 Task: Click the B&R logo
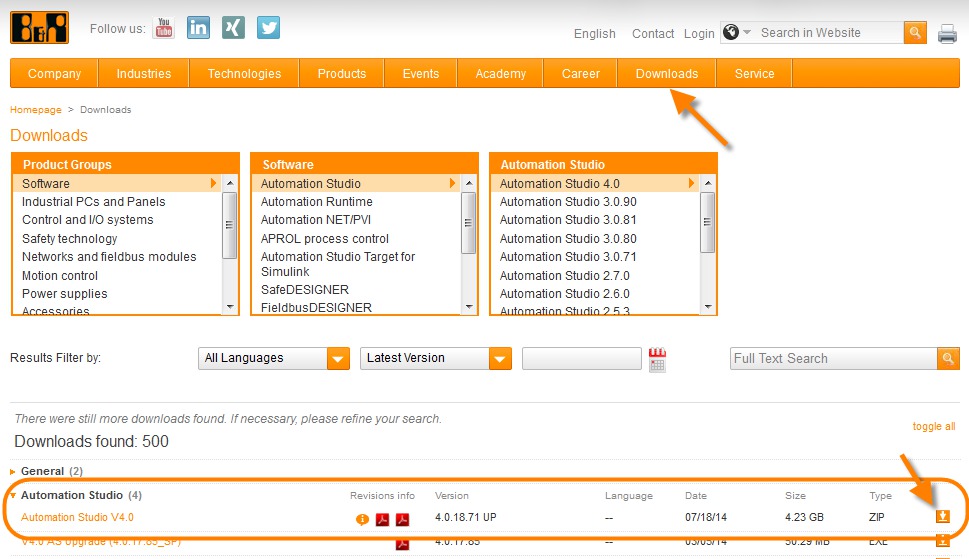(x=40, y=27)
